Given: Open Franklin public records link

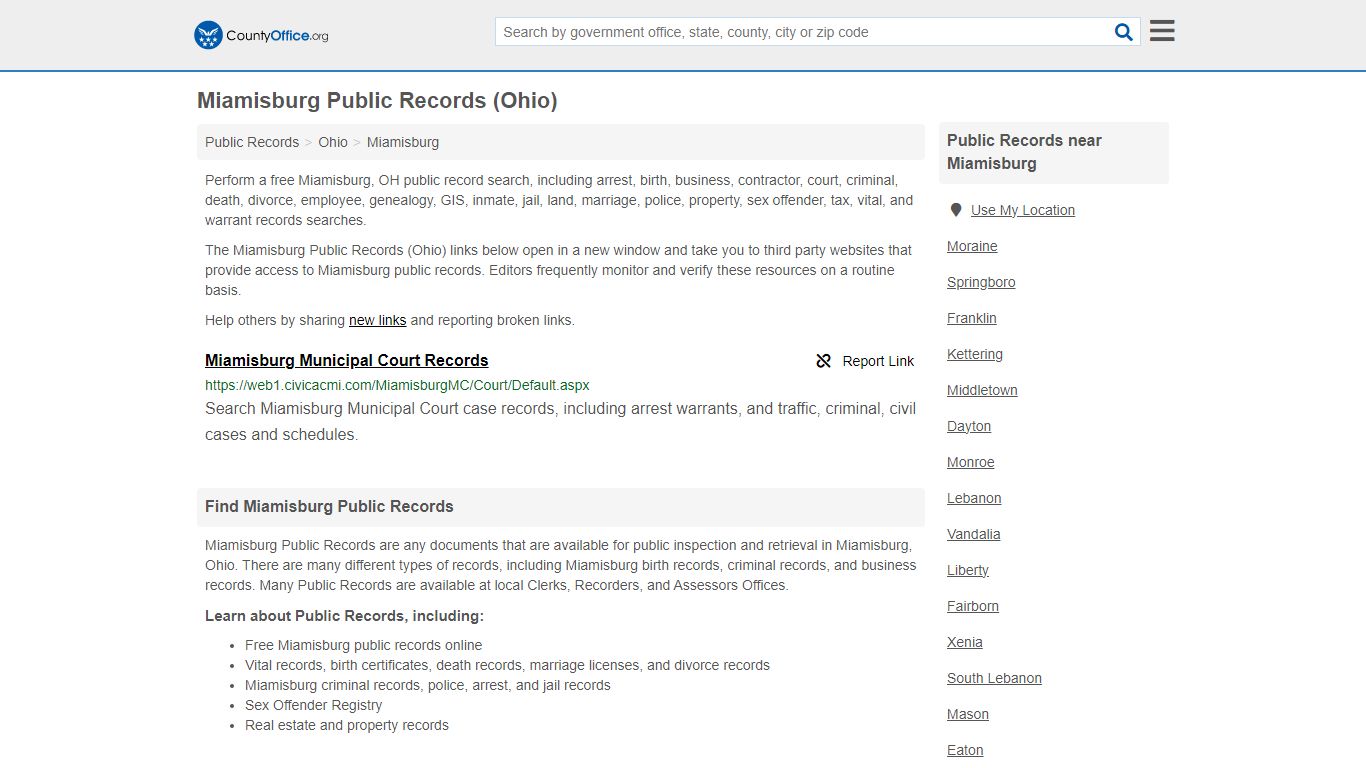Looking at the screenshot, I should pyautogui.click(x=972, y=318).
